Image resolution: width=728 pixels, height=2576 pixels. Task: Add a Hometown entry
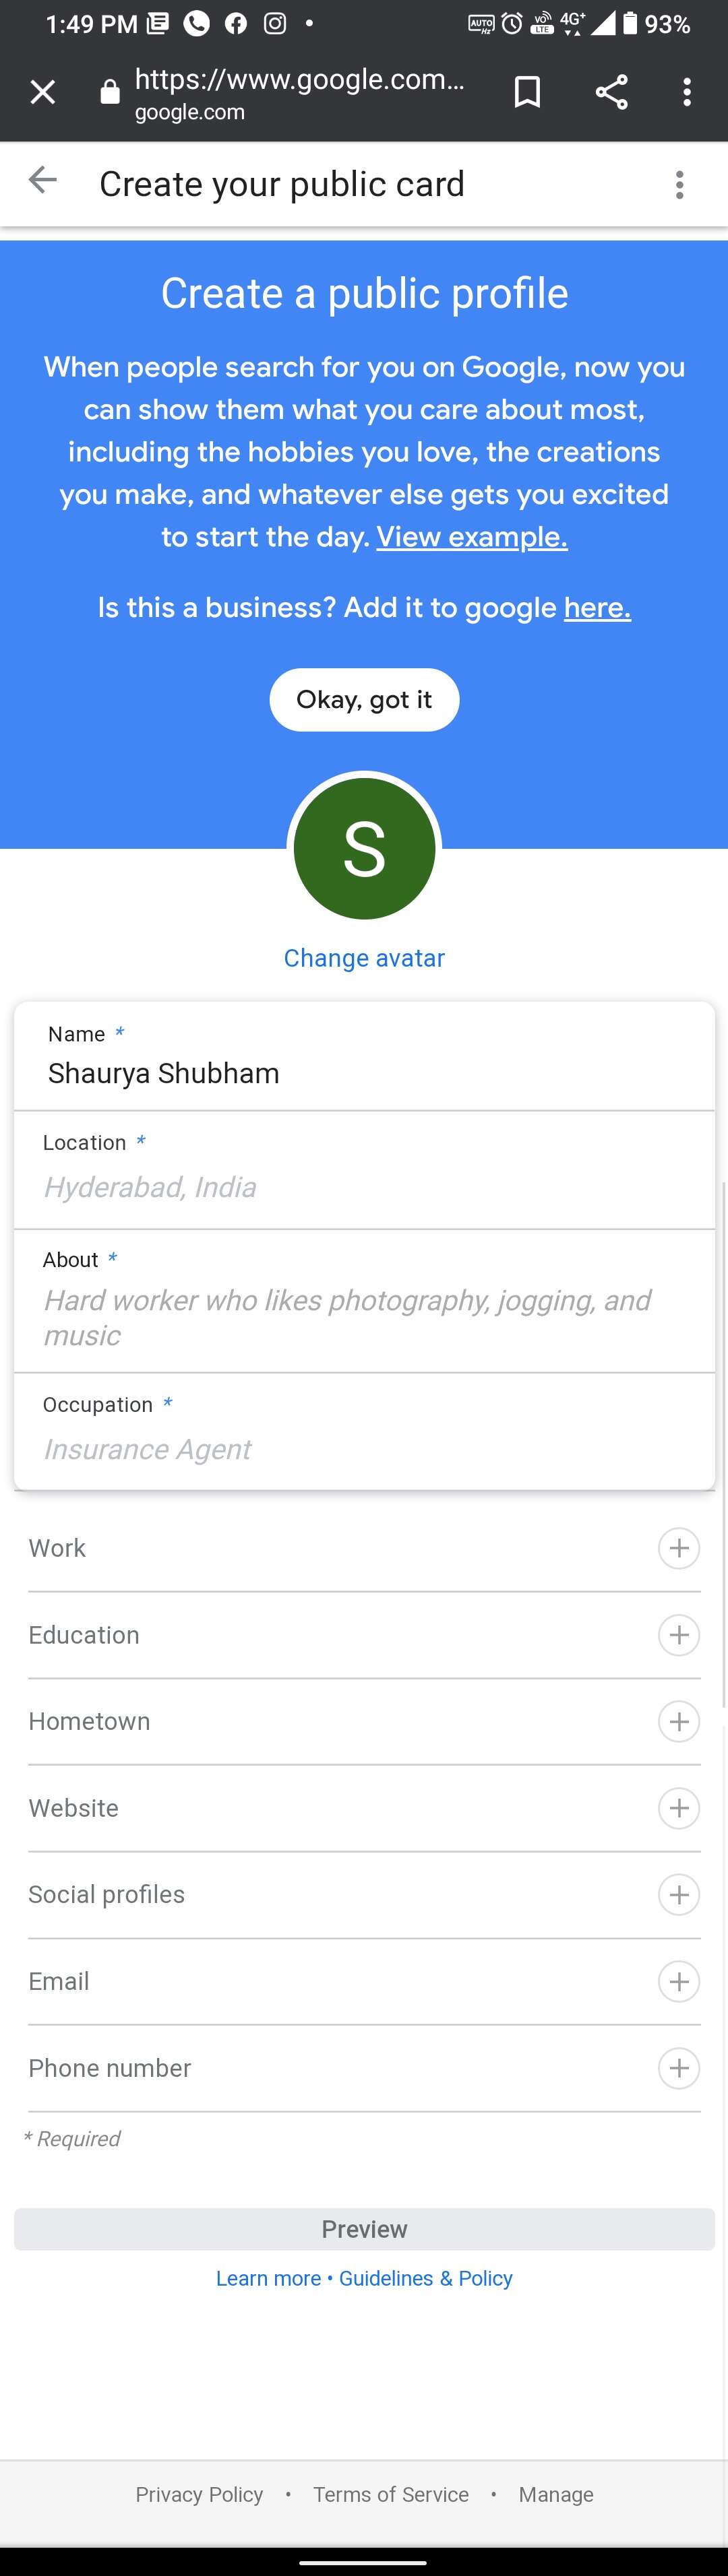coord(678,1721)
